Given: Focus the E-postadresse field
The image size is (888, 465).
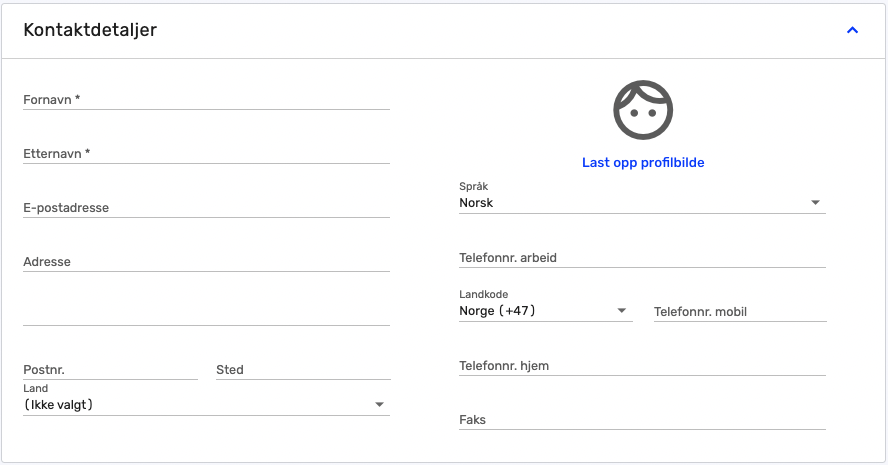Looking at the screenshot, I should (x=206, y=208).
